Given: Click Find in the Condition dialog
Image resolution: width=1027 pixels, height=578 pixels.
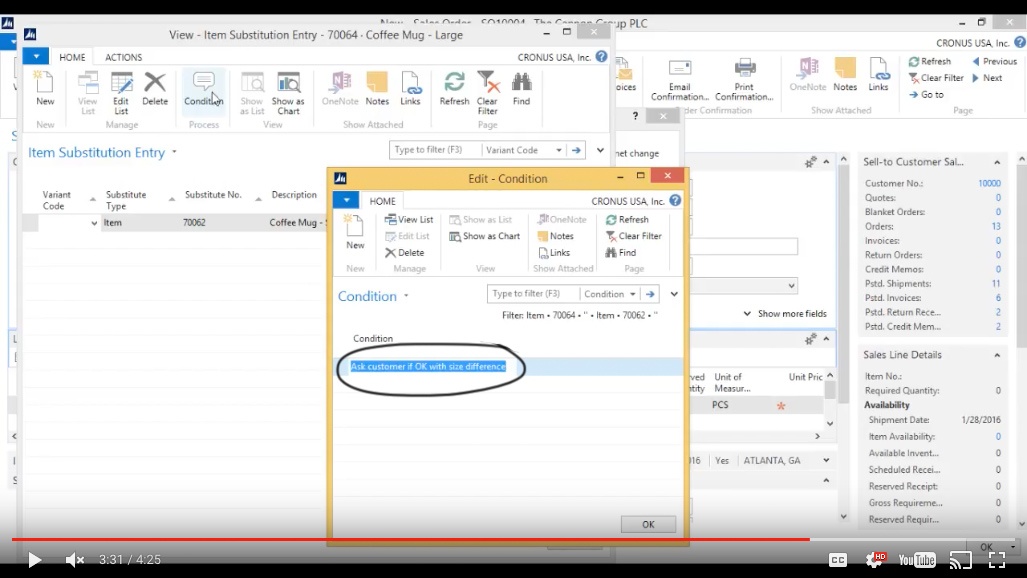Looking at the screenshot, I should click(621, 252).
